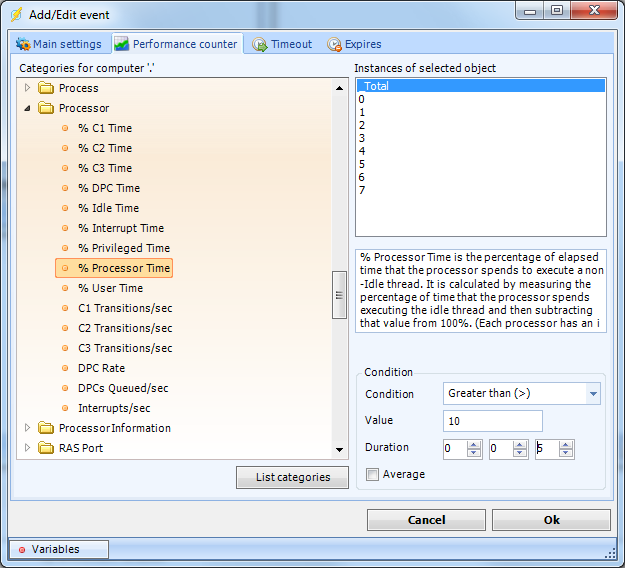Image resolution: width=625 pixels, height=568 pixels.
Task: Click the List categories button
Action: pyautogui.click(x=292, y=477)
